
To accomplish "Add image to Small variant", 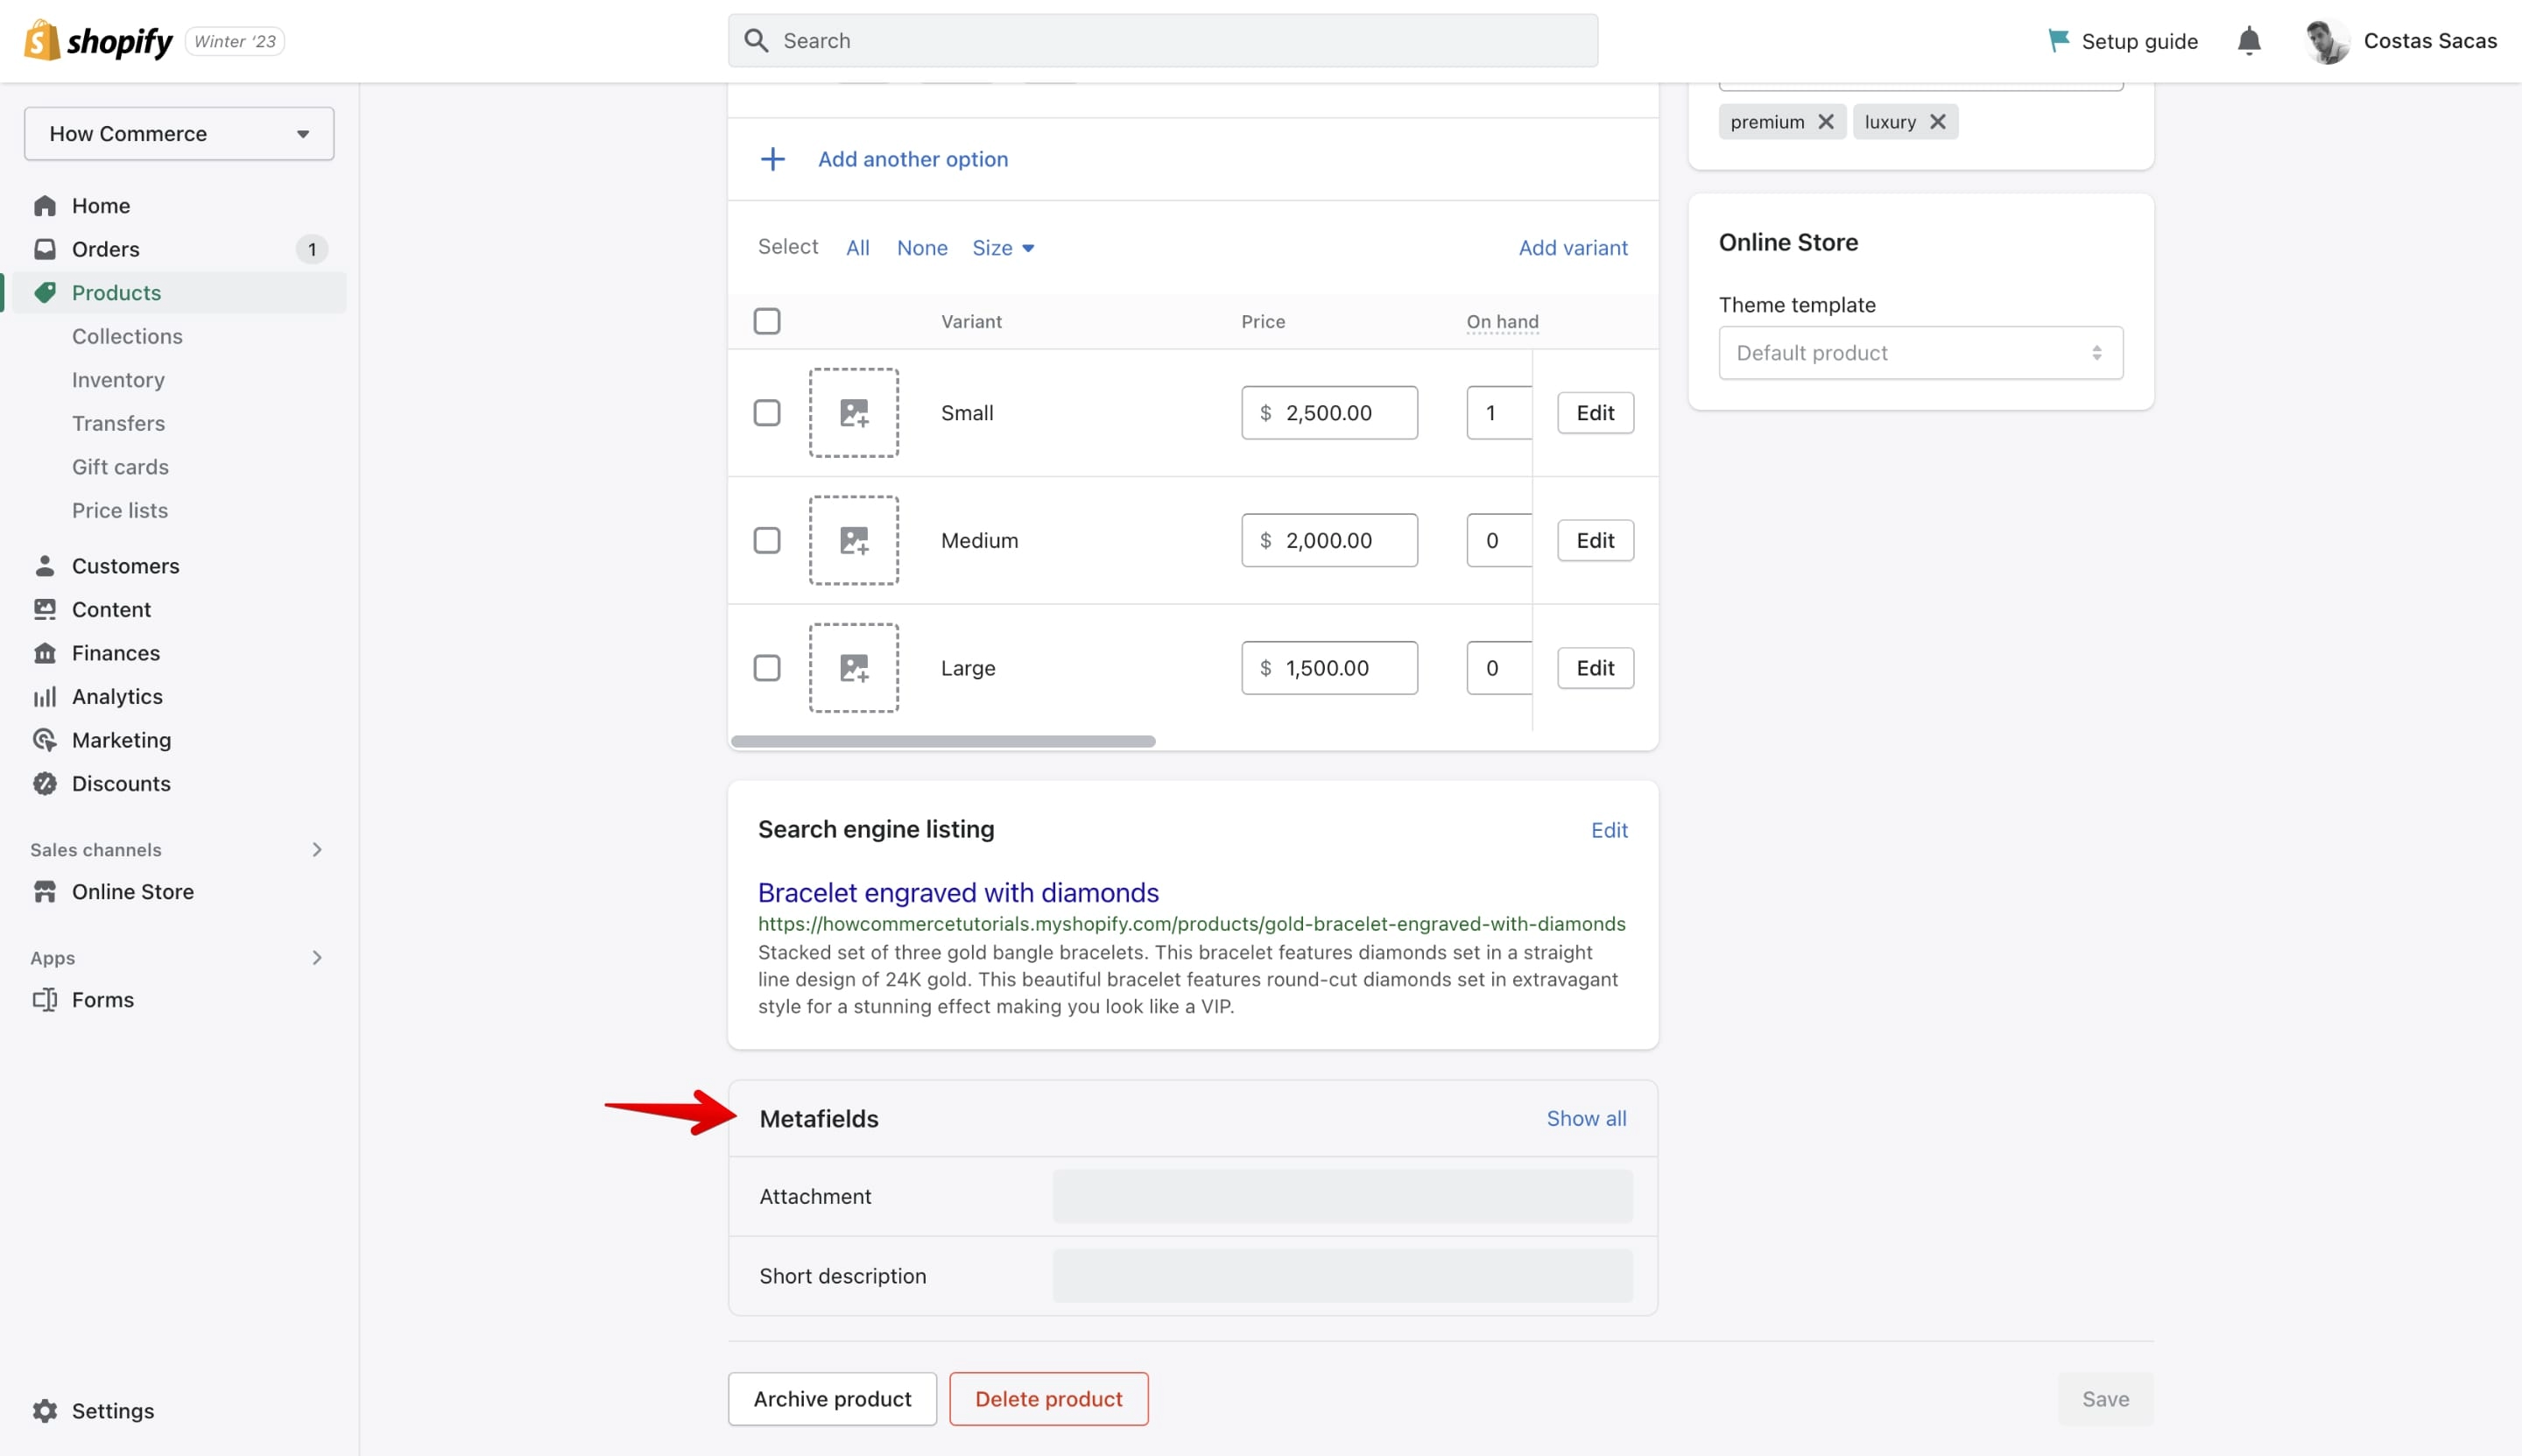I will click(x=854, y=413).
